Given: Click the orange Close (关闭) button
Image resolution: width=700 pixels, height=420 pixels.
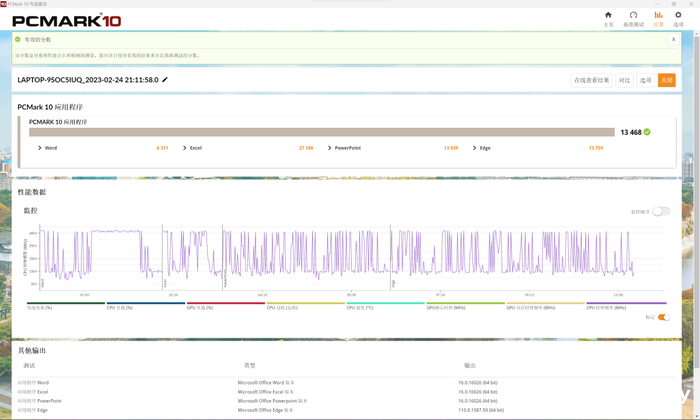Looking at the screenshot, I should (667, 80).
